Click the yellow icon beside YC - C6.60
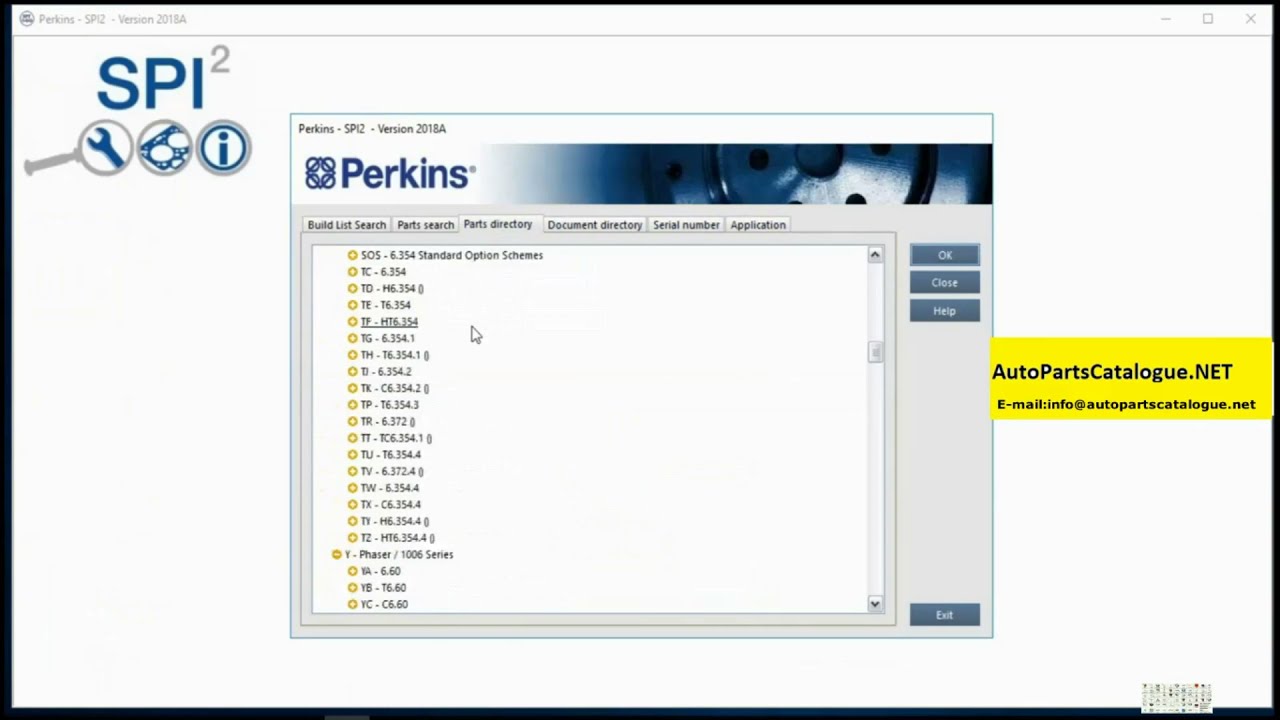The image size is (1280, 720). (x=352, y=604)
